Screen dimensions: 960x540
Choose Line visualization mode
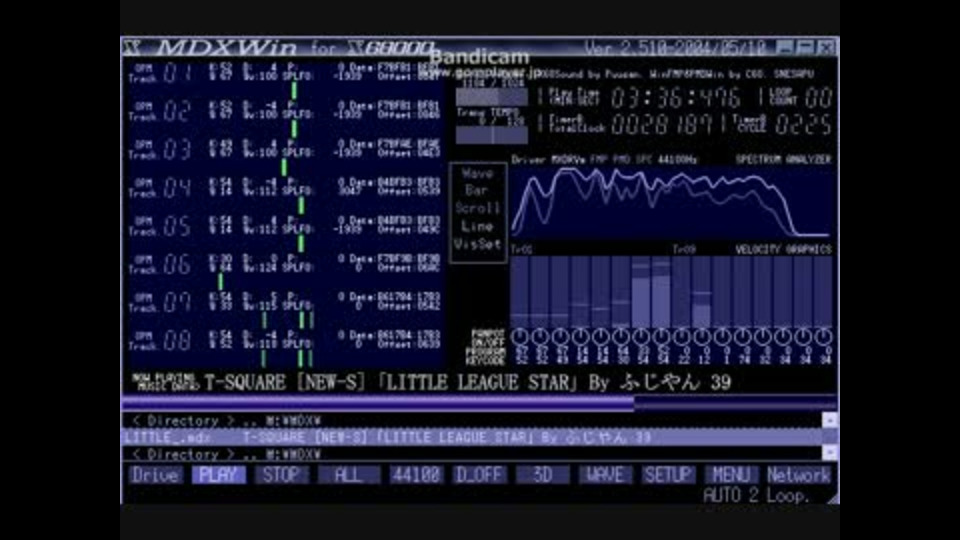[478, 227]
